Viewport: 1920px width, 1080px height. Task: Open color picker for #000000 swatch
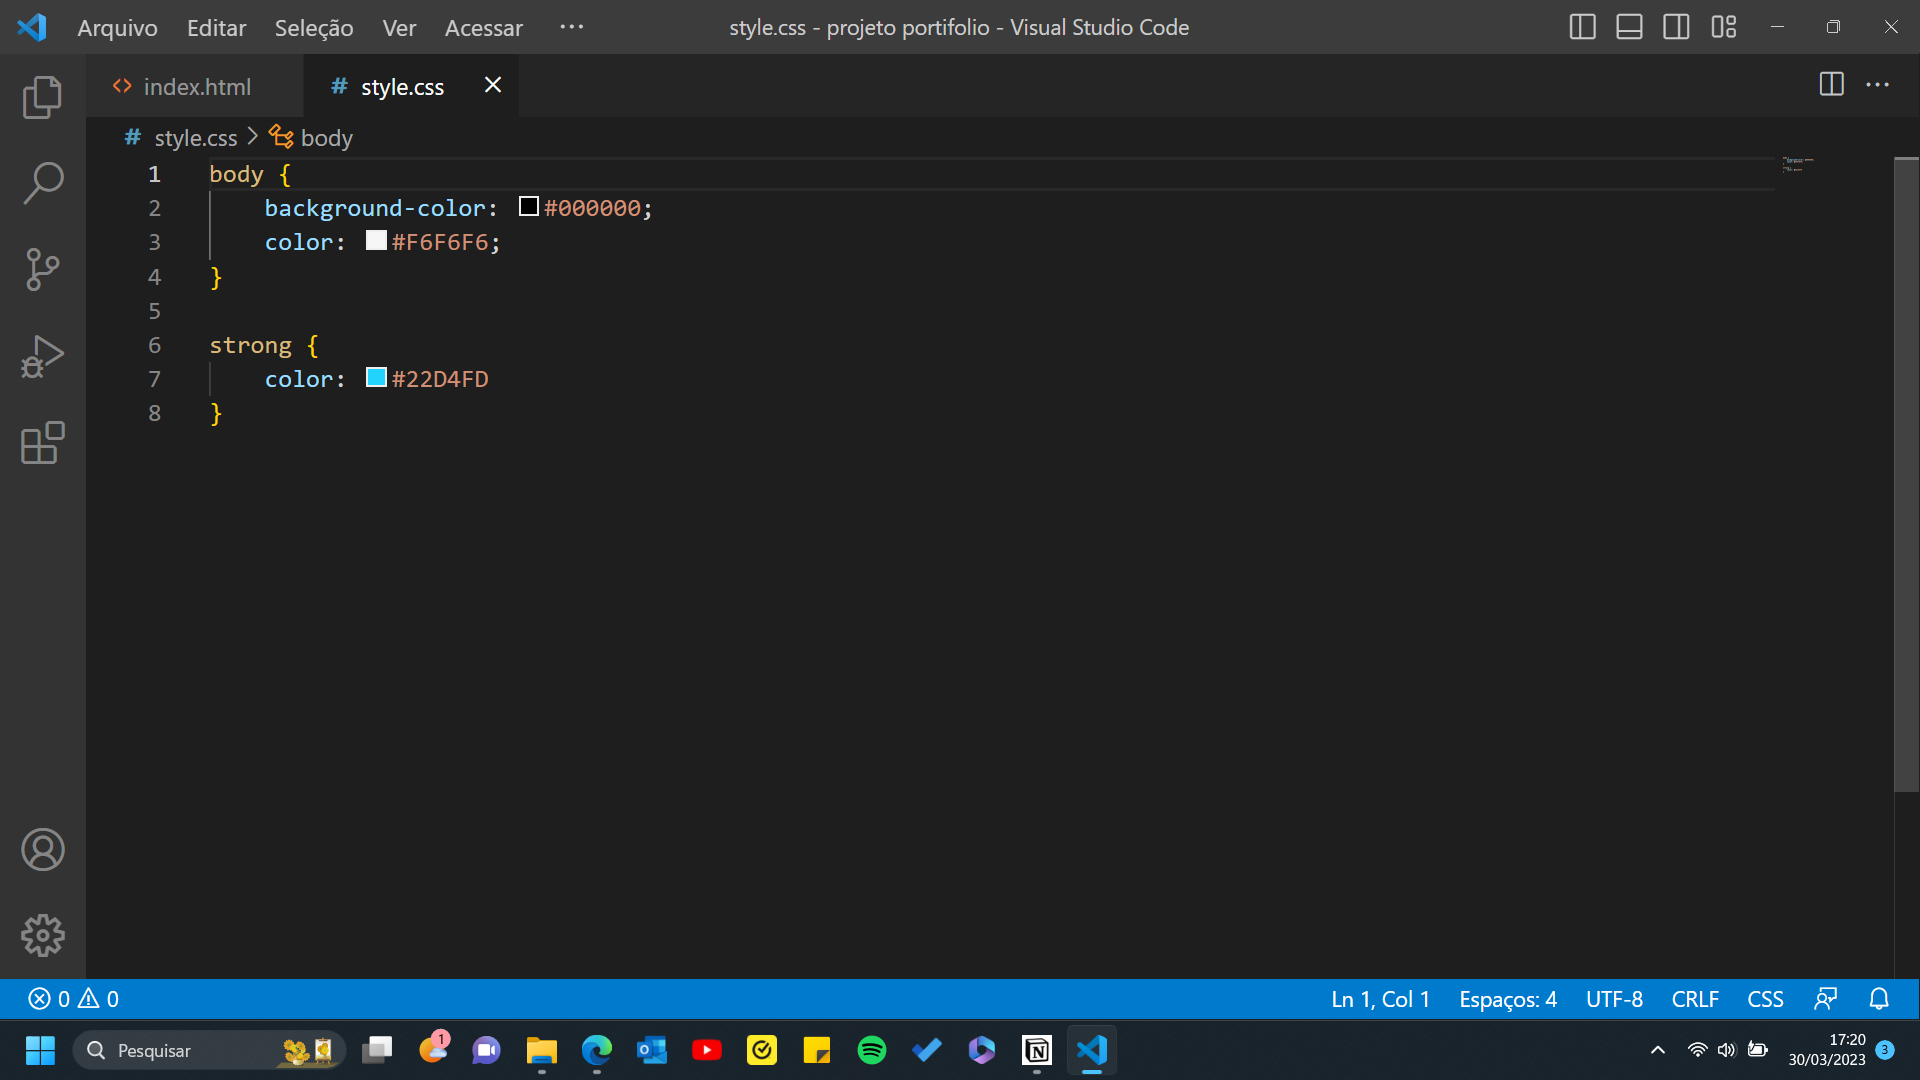click(529, 206)
